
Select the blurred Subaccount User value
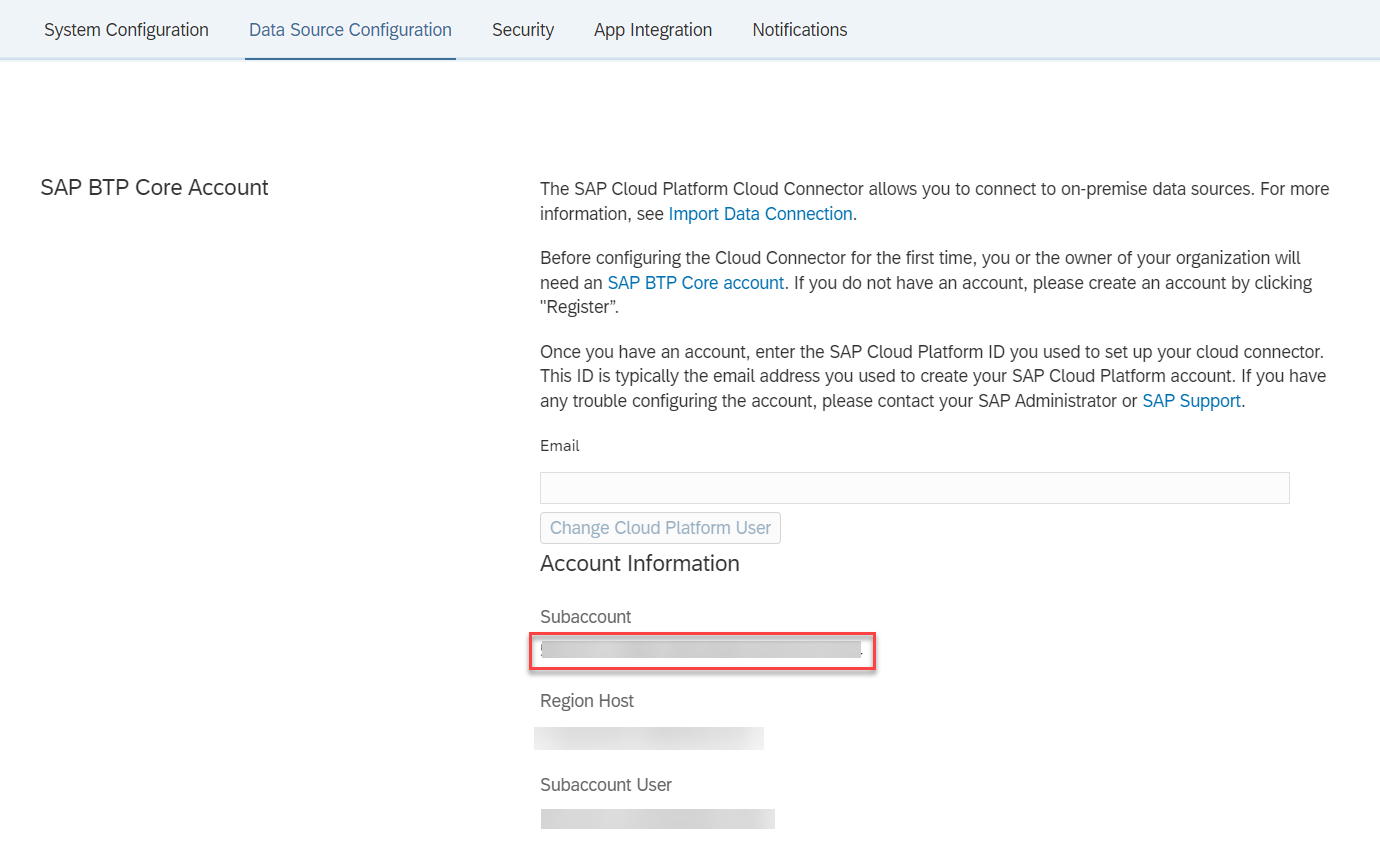(658, 819)
